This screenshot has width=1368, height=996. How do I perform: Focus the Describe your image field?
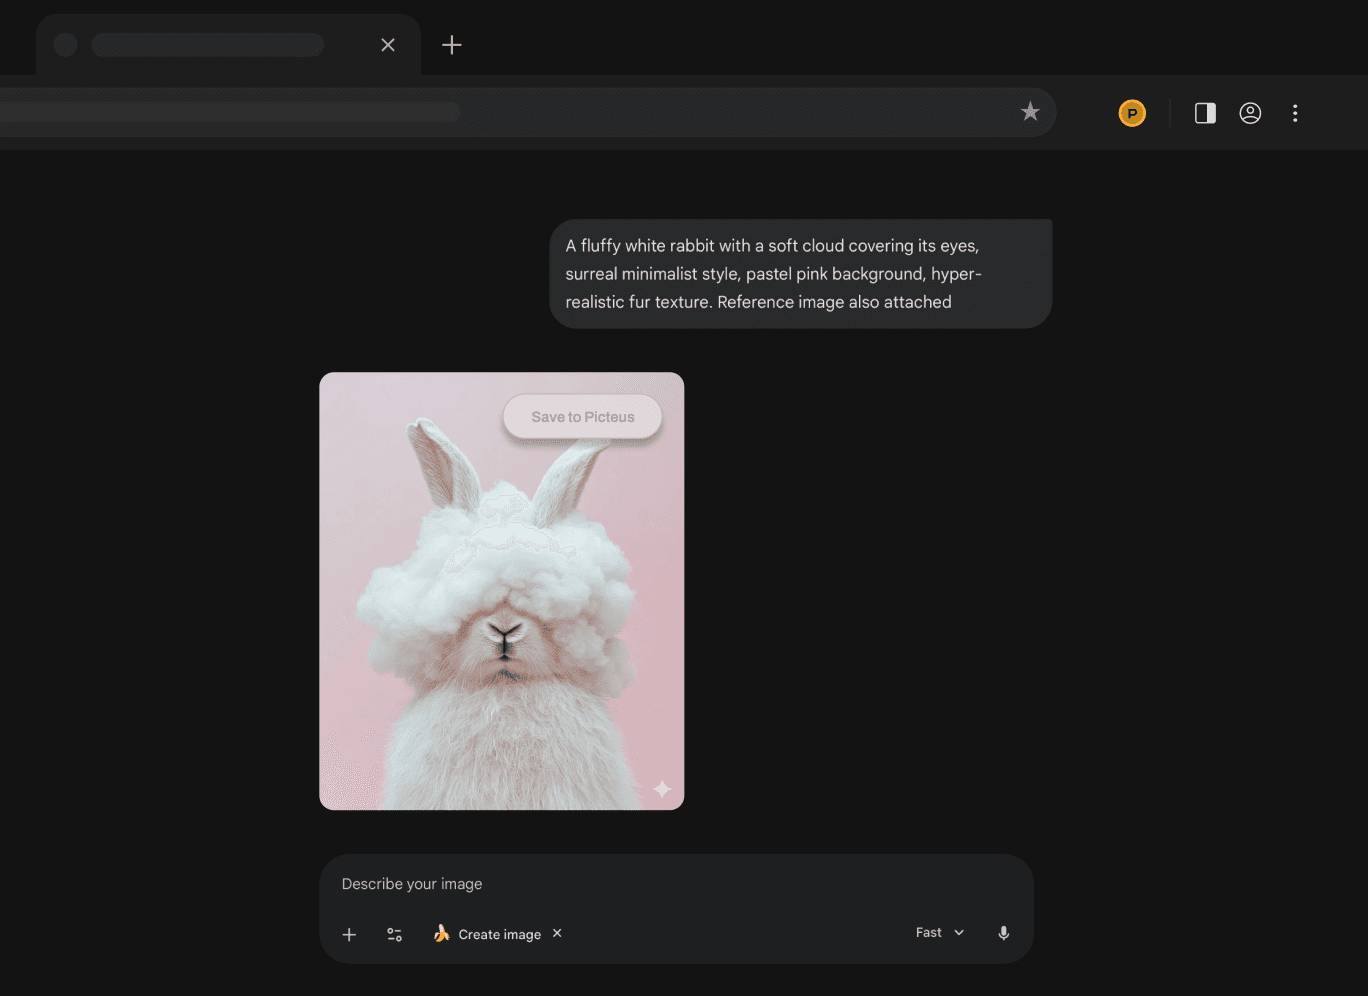676,884
